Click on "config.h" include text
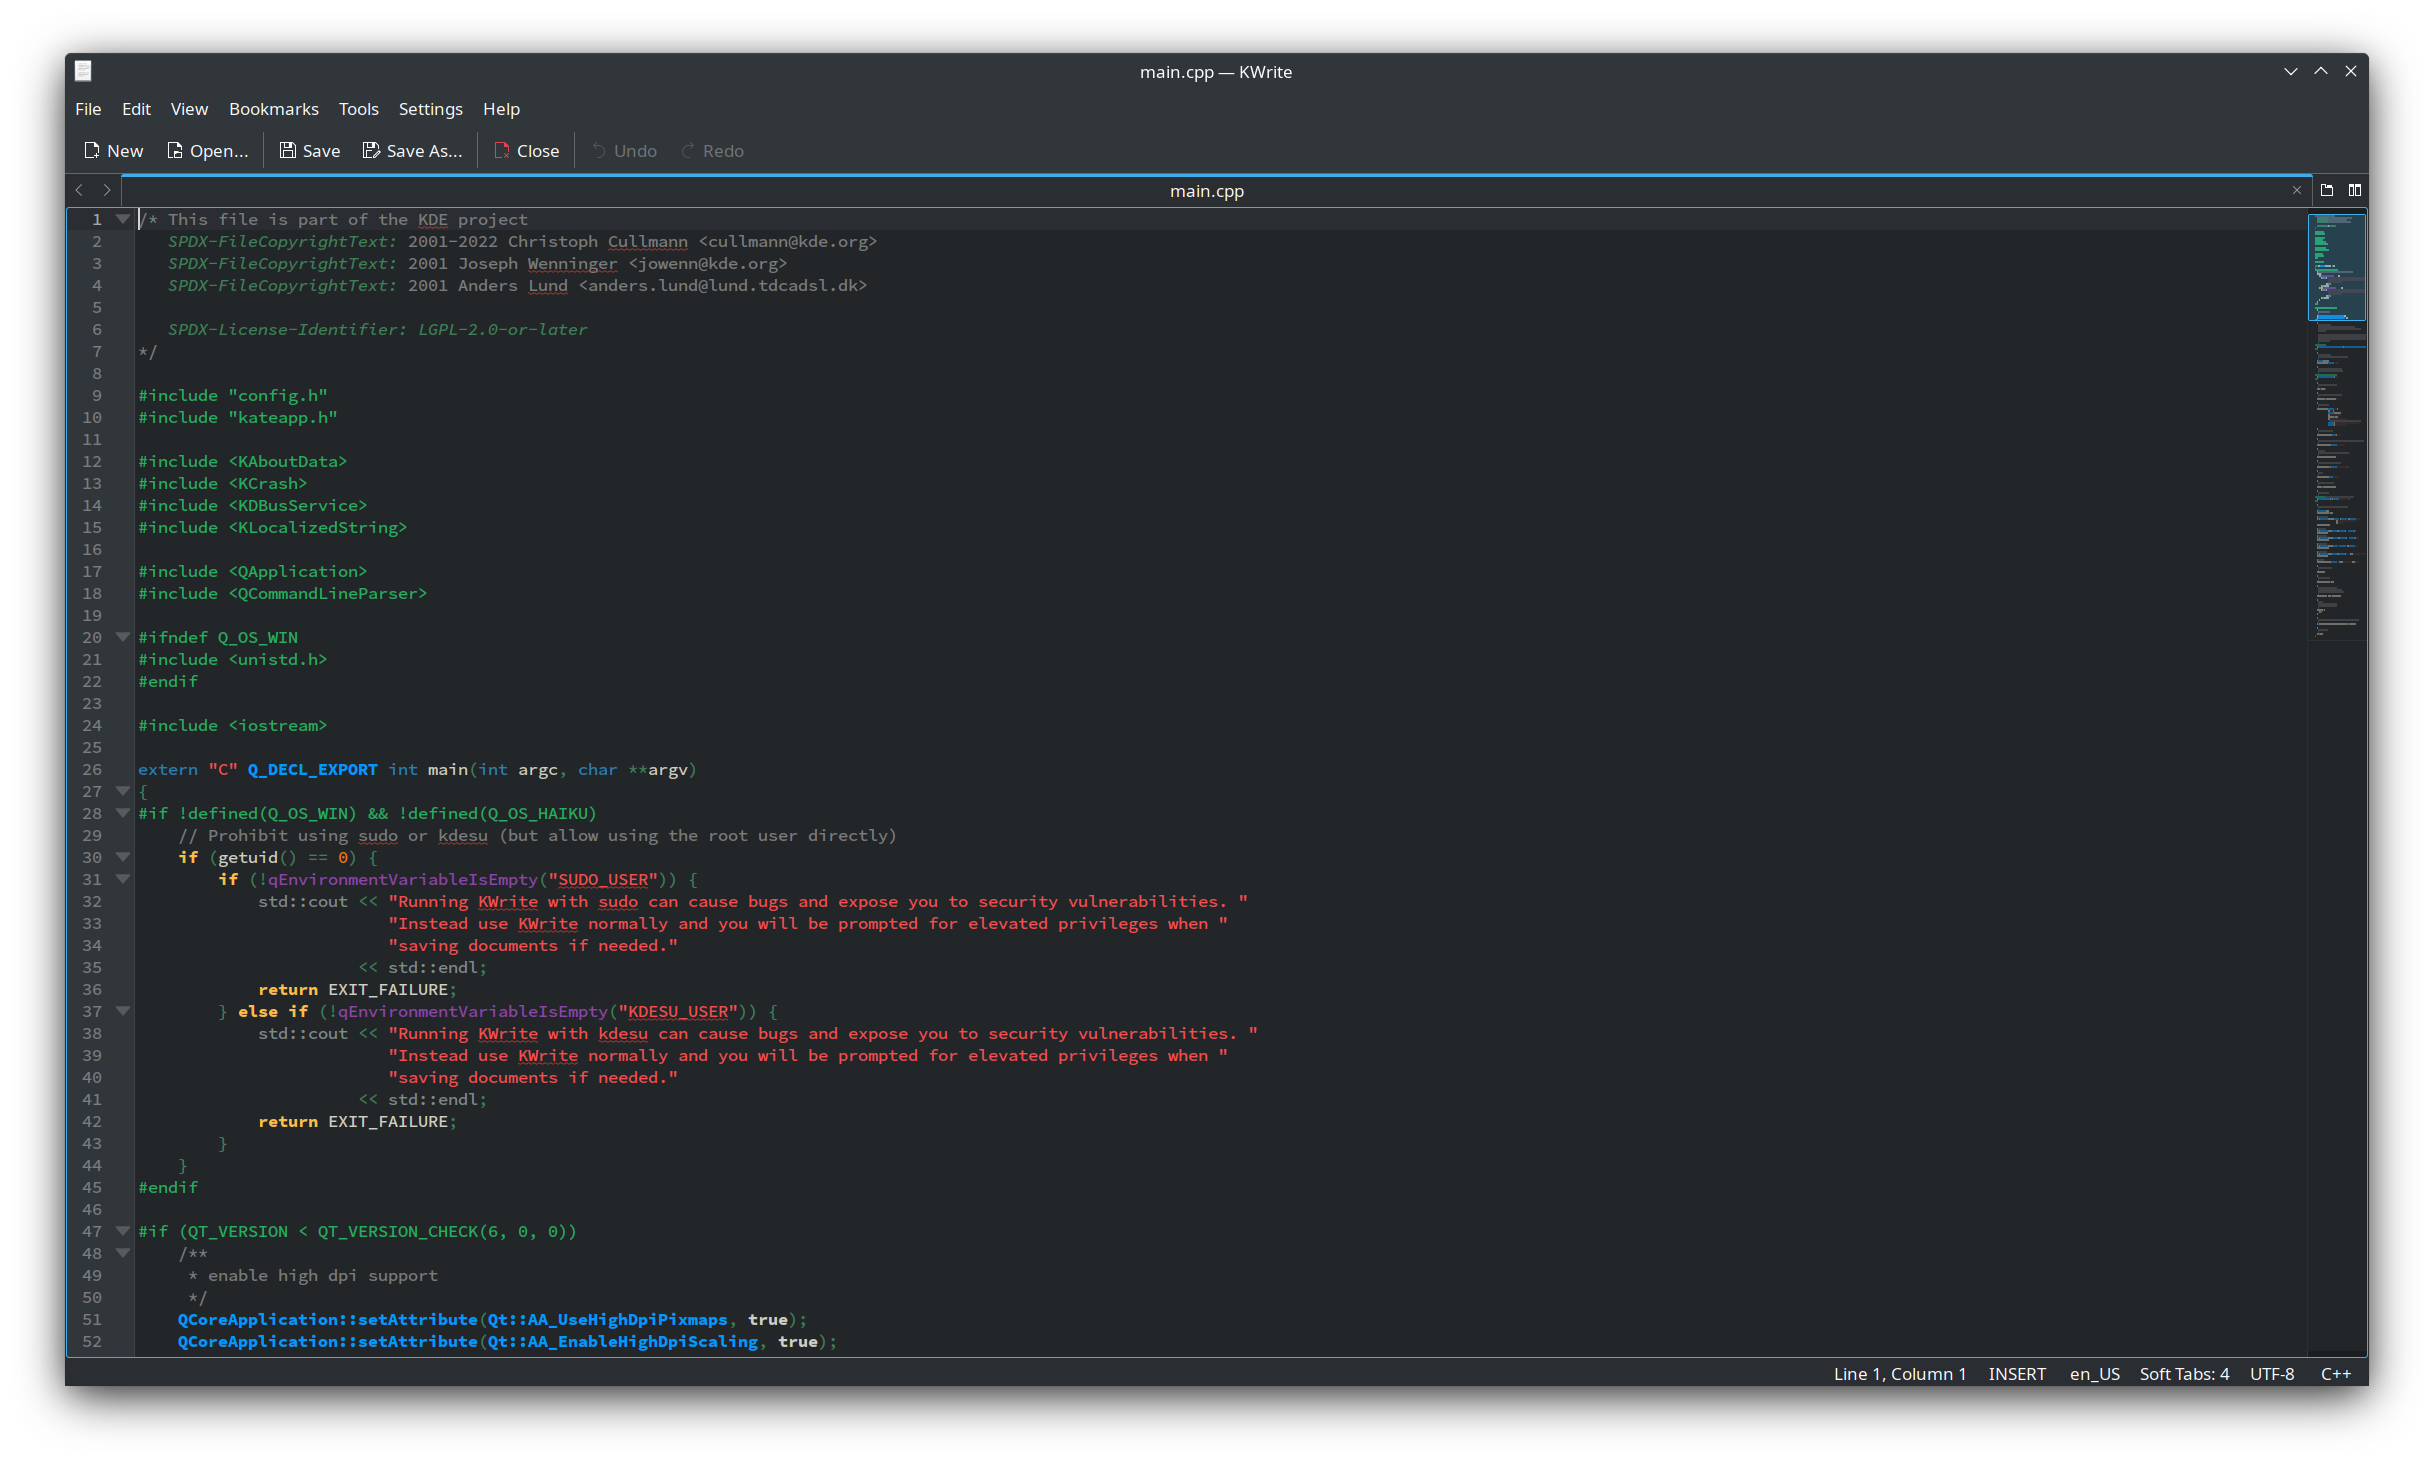The width and height of the screenshot is (2434, 1463). (278, 395)
